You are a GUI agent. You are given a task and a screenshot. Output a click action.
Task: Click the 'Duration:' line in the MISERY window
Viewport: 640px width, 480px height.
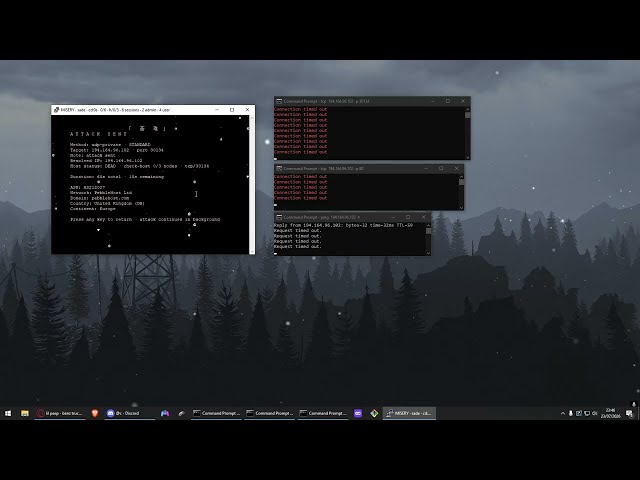117,177
